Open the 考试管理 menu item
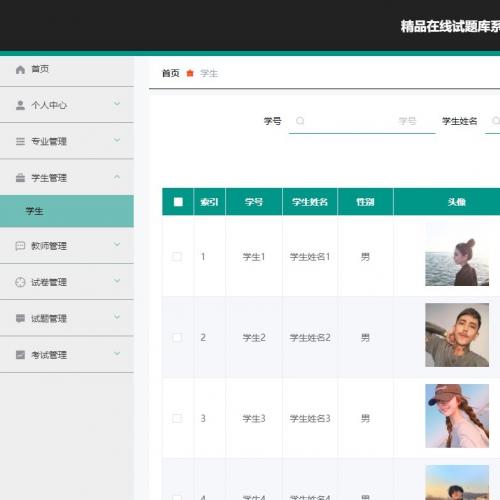Screen dimensions: 500x500 [x=67, y=355]
